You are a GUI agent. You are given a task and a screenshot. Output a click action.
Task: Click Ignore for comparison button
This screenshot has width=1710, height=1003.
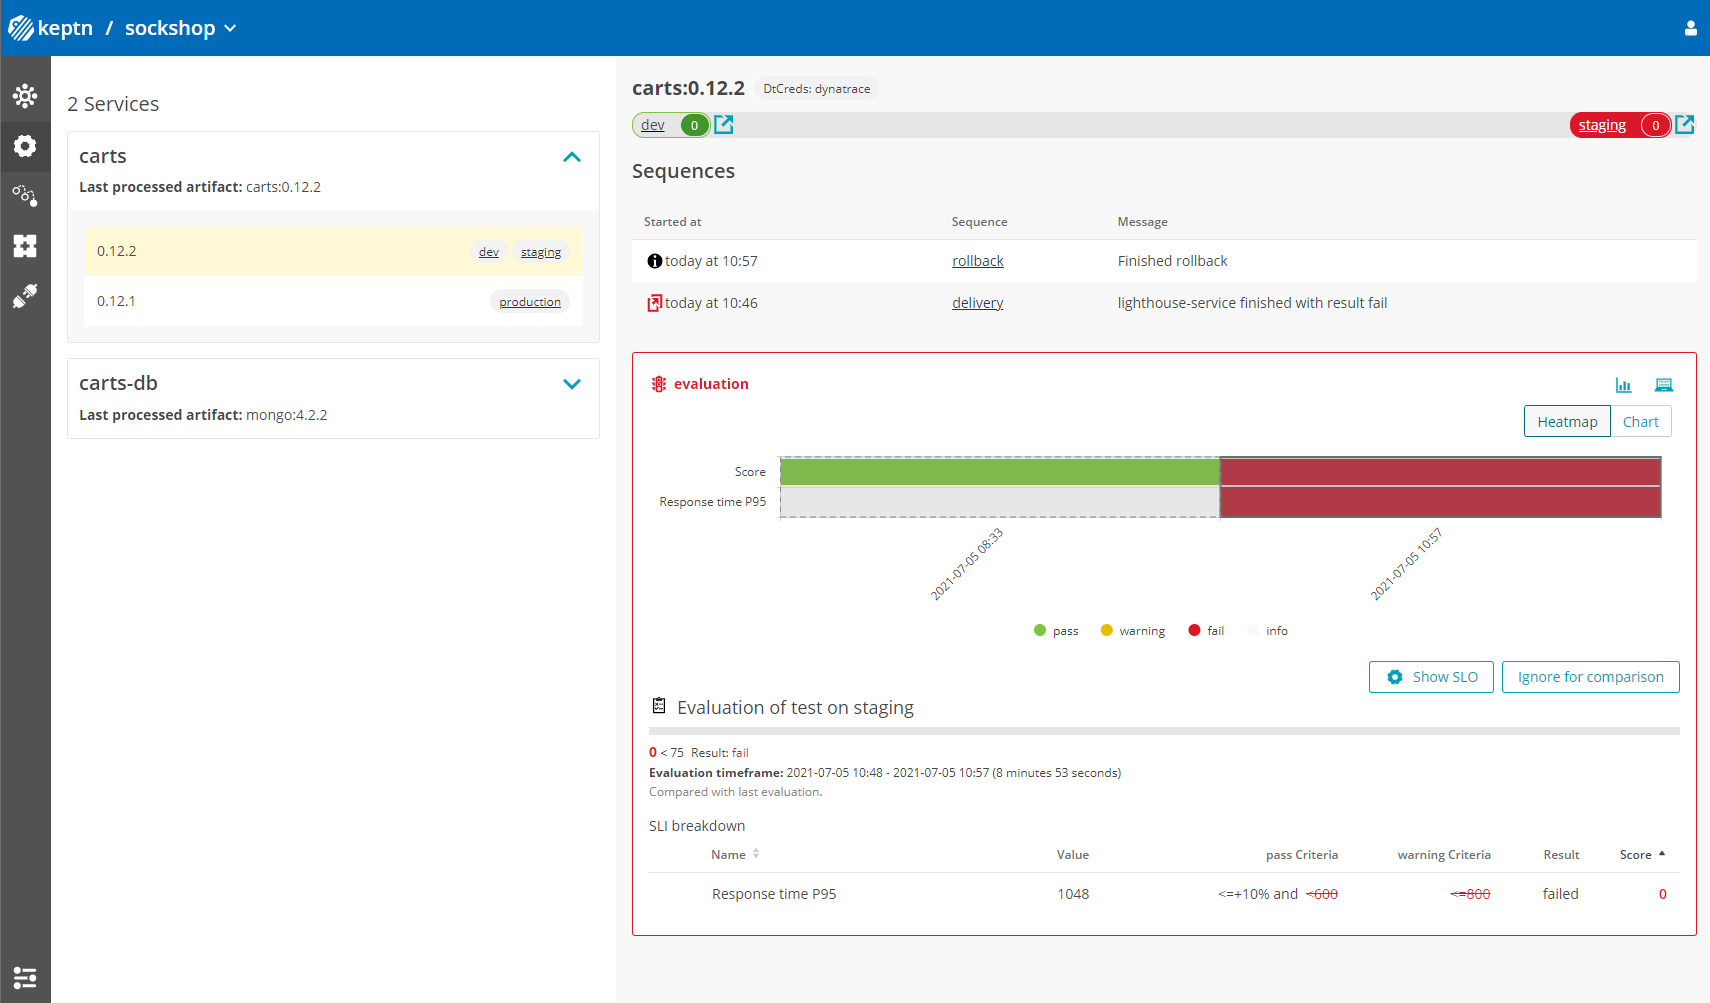click(1590, 677)
